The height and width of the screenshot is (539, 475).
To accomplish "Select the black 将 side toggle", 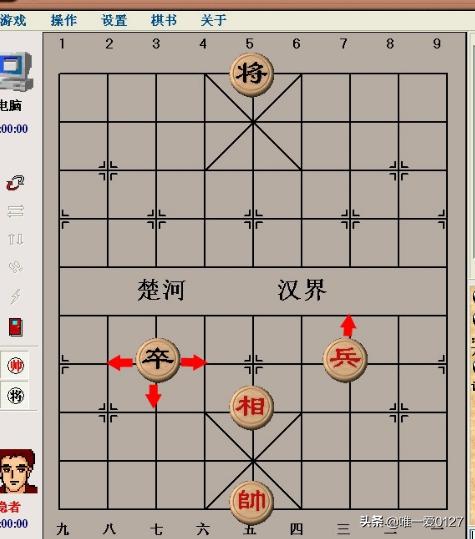I will click(15, 395).
